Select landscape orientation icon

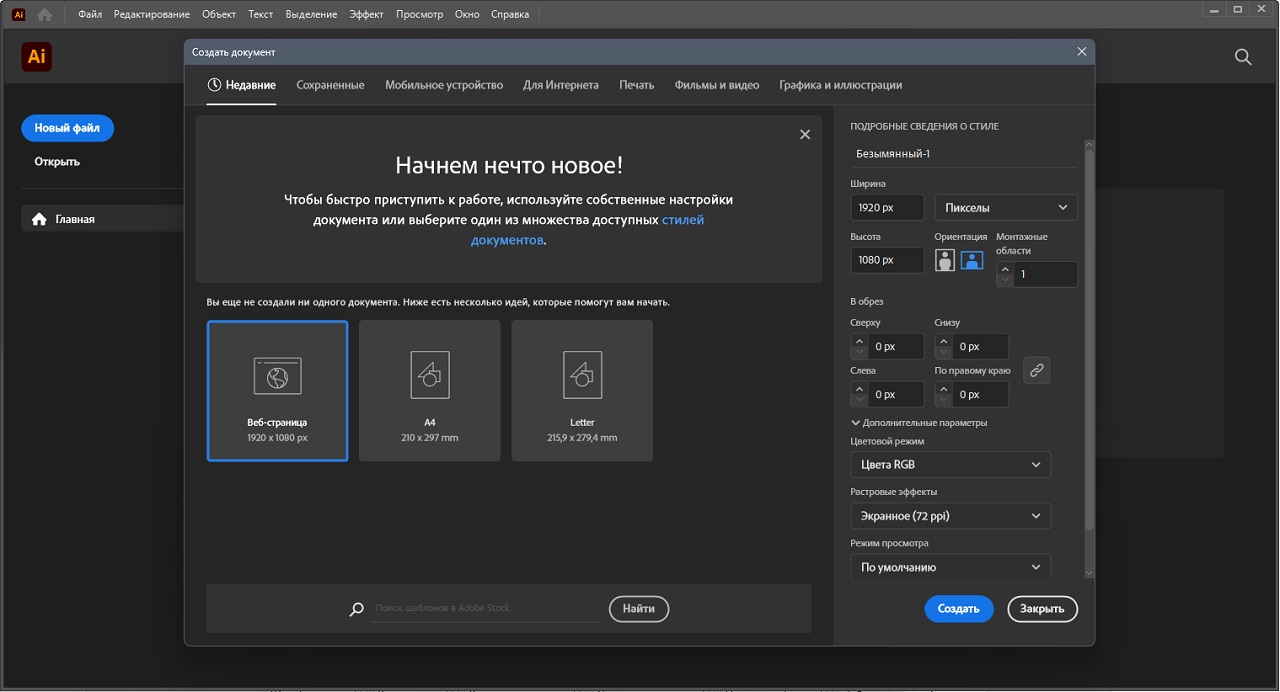972,260
